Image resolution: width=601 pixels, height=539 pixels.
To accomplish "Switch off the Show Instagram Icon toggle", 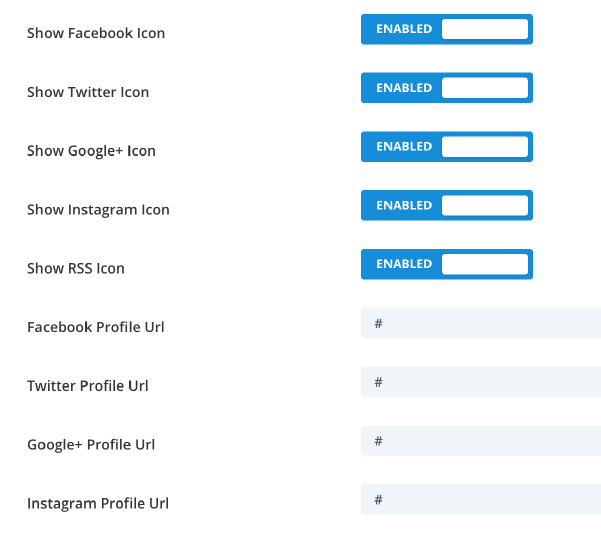I will (446, 205).
